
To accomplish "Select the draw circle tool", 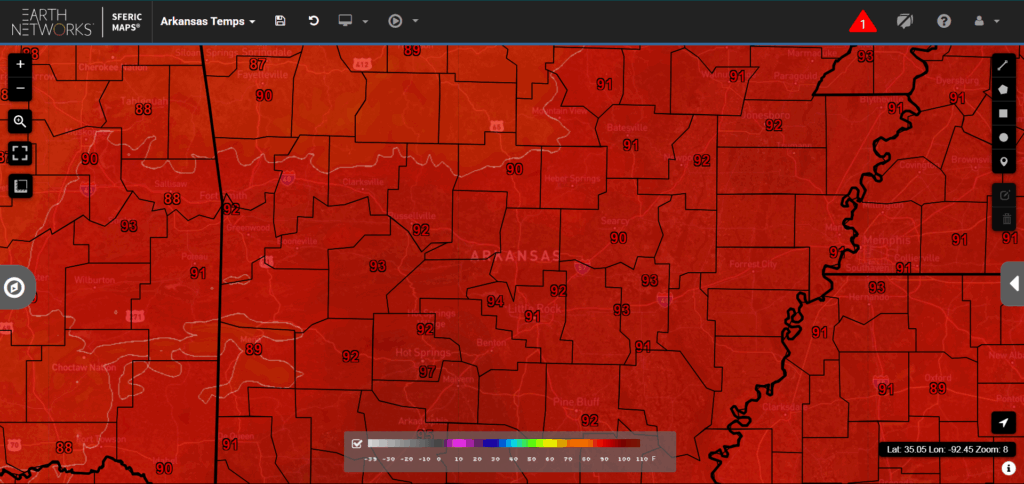I will coord(1005,137).
